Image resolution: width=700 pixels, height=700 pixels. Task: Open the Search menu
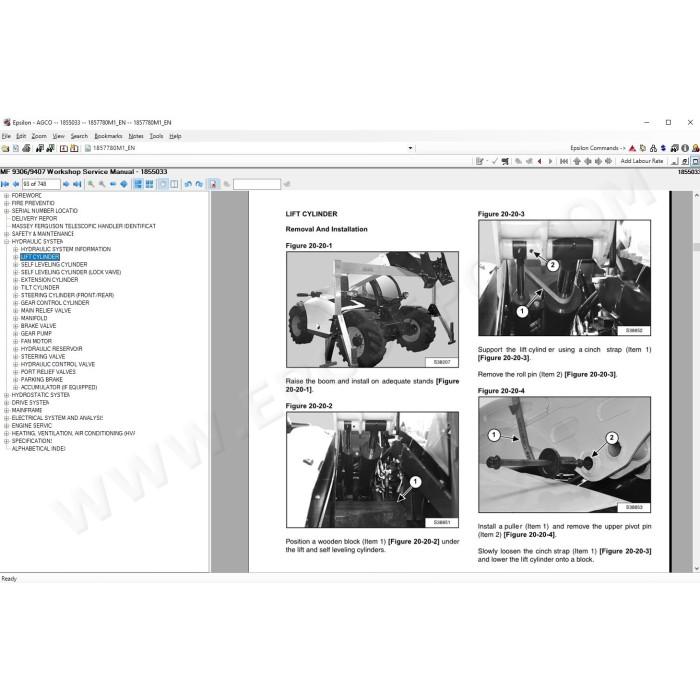(x=79, y=136)
